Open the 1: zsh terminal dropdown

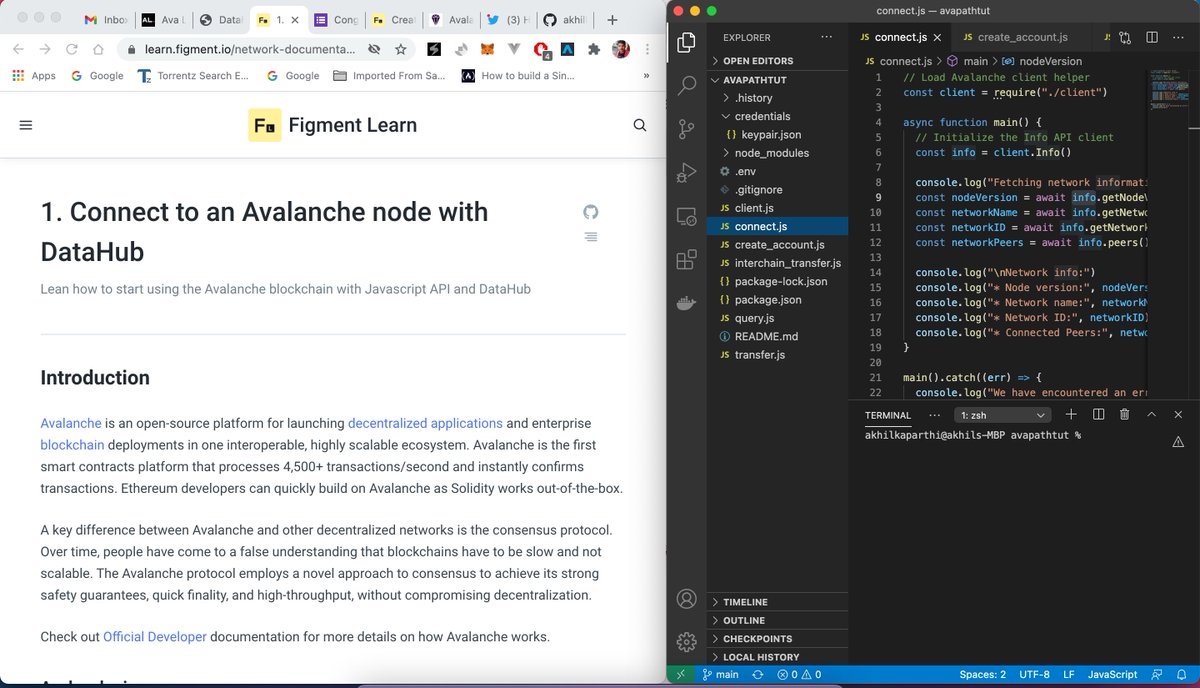1003,414
